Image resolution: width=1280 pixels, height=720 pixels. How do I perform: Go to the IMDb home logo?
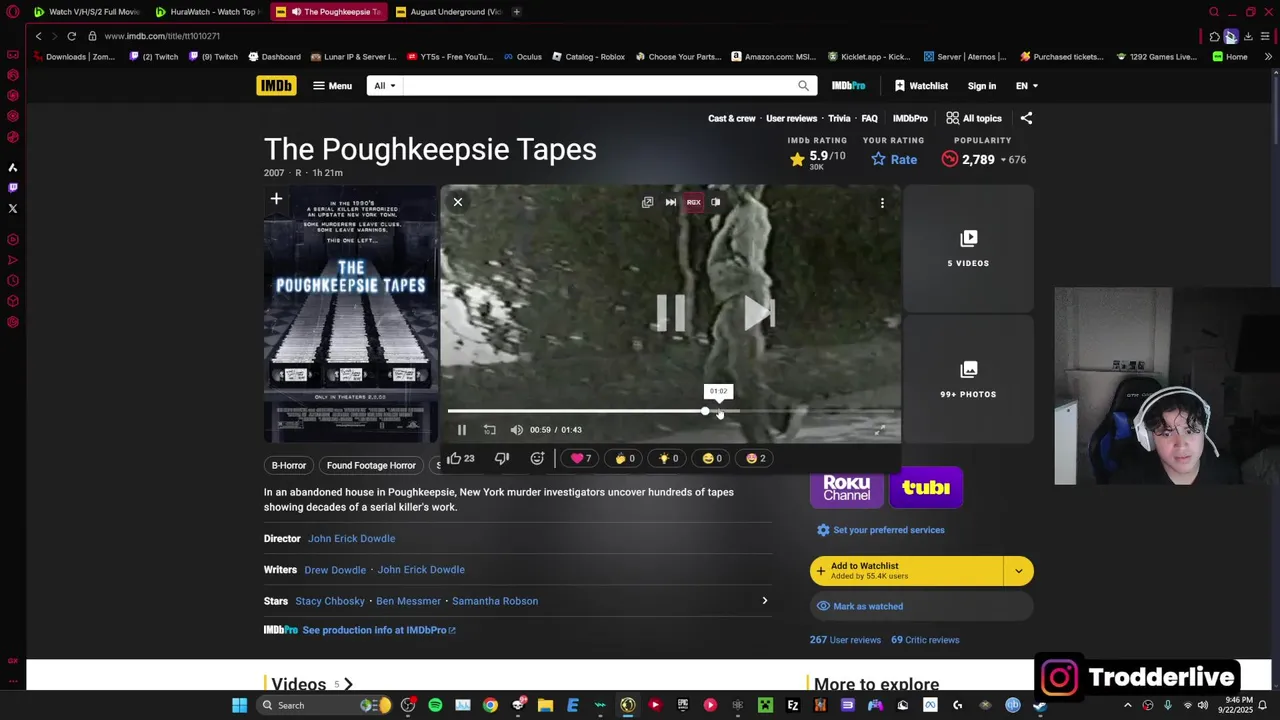276,86
